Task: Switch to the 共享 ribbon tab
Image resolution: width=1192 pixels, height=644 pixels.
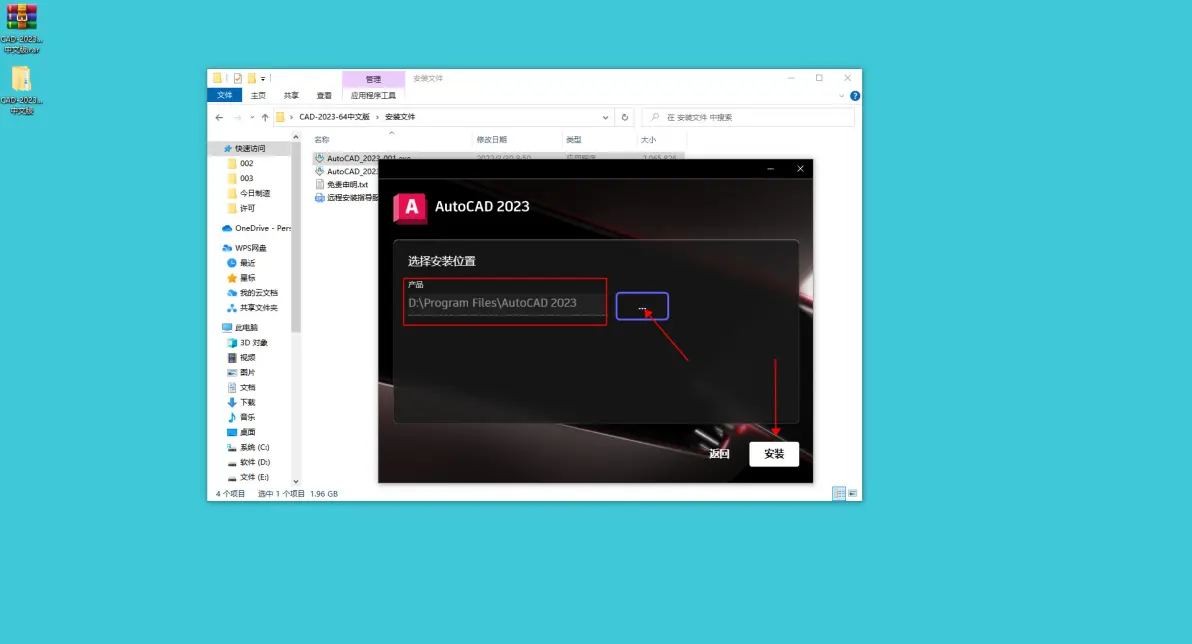Action: tap(291, 96)
